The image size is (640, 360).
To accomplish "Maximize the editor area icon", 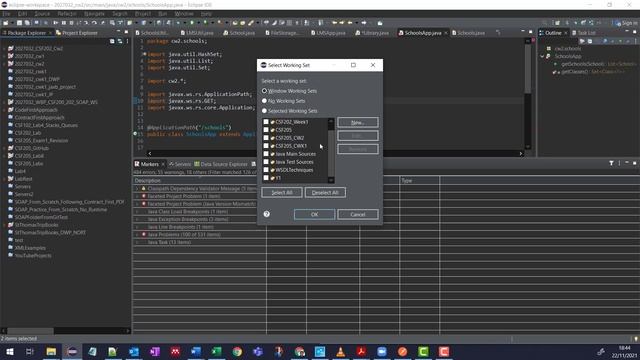I will tap(531, 31).
